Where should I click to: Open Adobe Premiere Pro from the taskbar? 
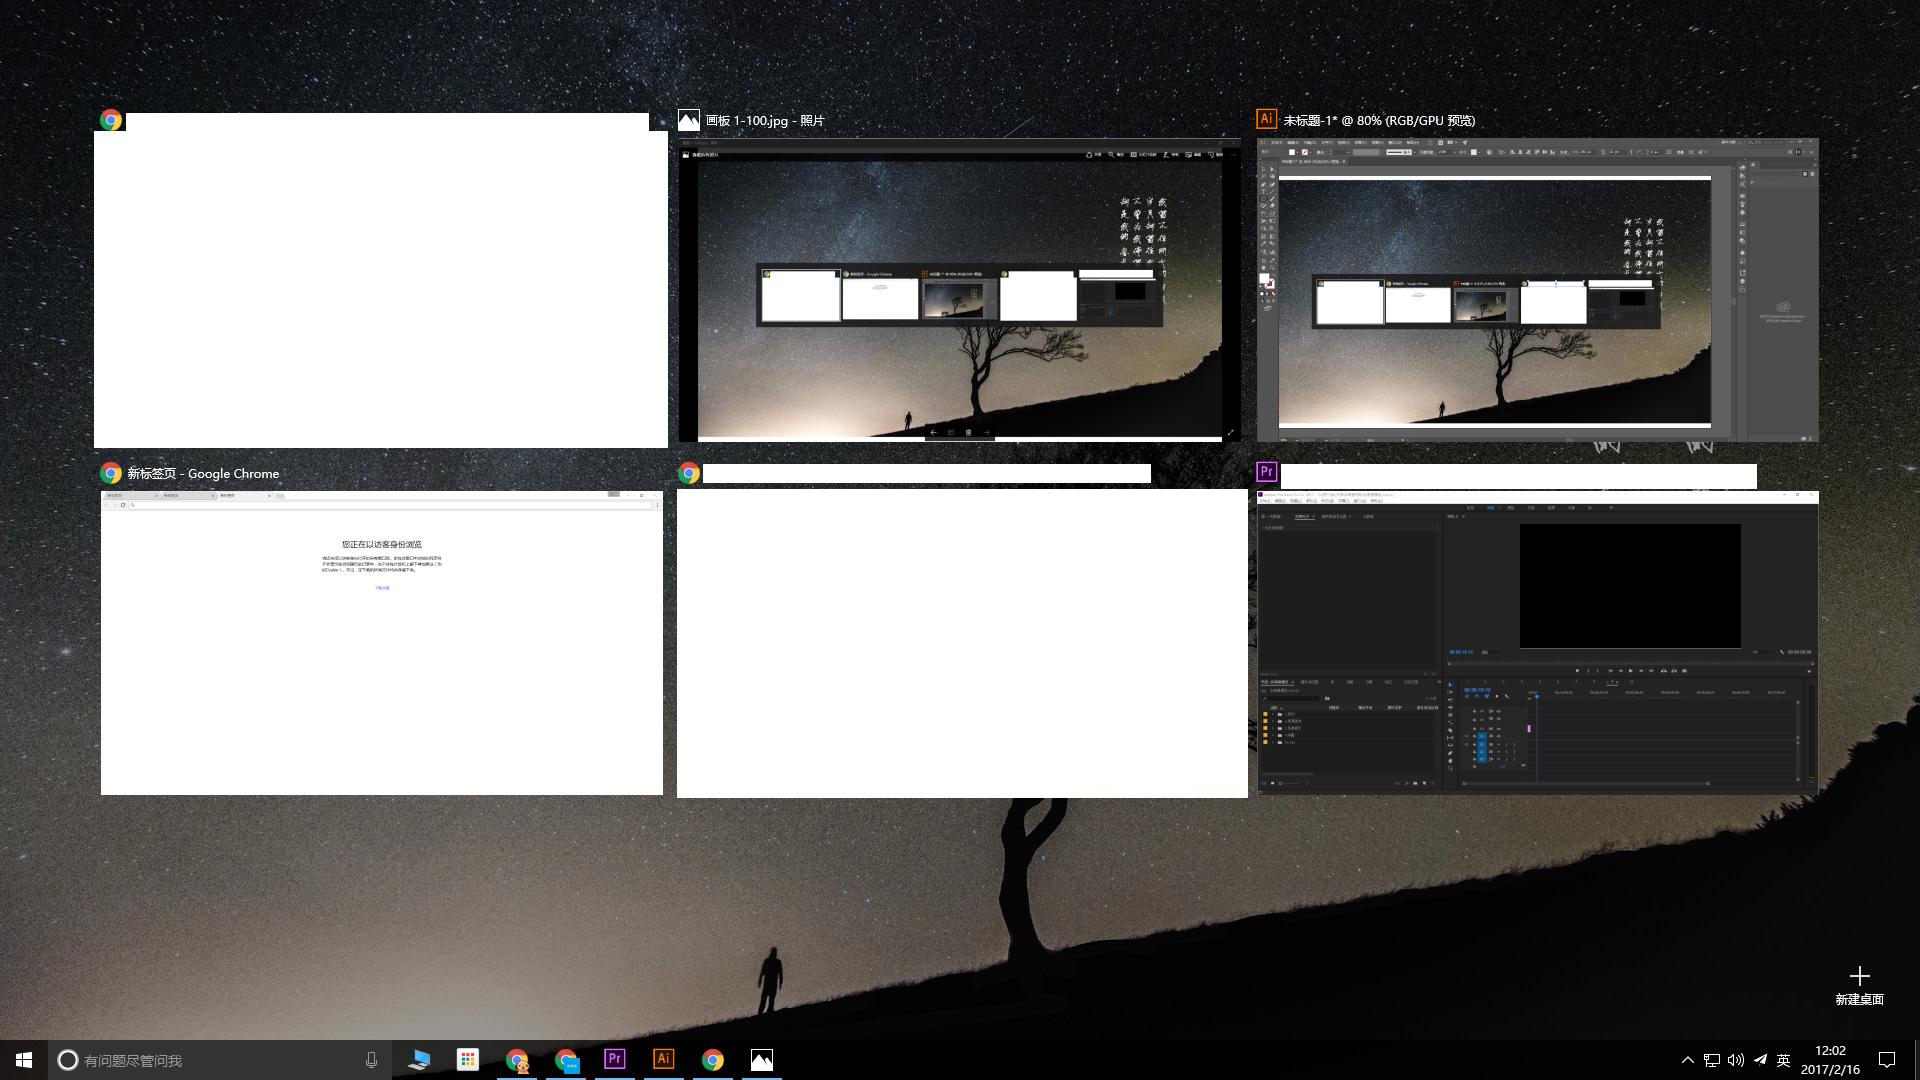coord(614,1059)
